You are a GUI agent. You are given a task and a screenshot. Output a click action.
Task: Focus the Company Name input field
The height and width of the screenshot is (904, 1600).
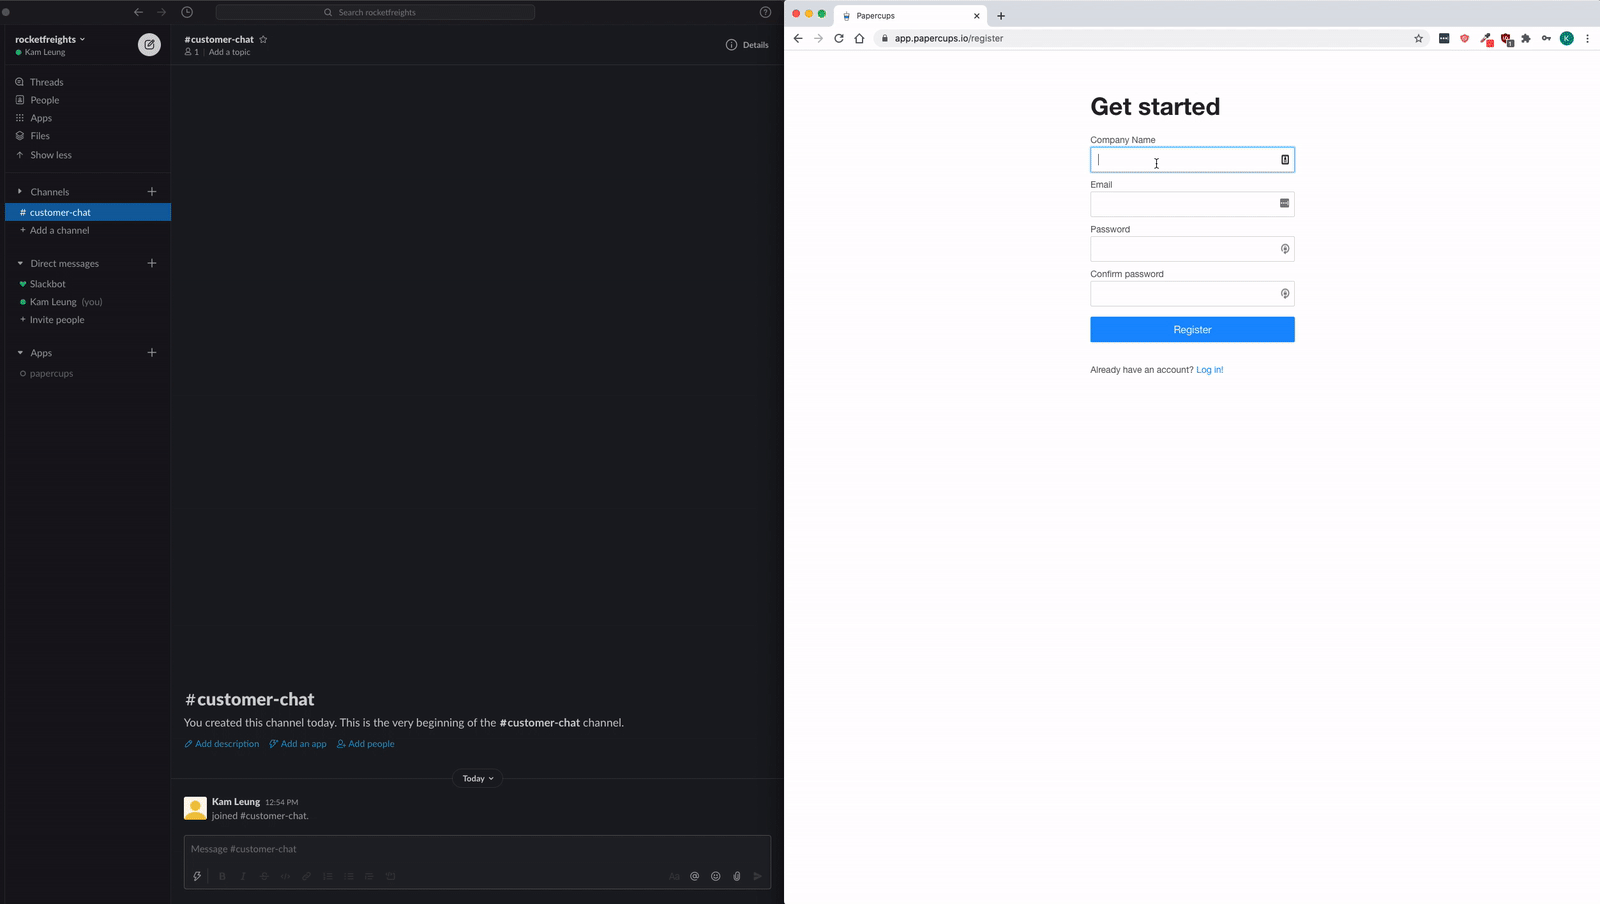coord(1180,159)
